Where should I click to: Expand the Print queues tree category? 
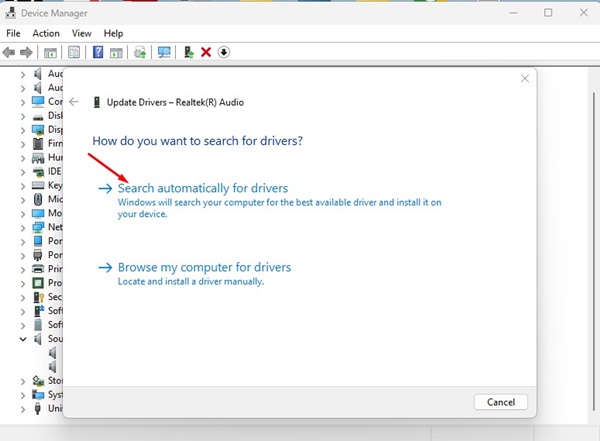coord(23,269)
